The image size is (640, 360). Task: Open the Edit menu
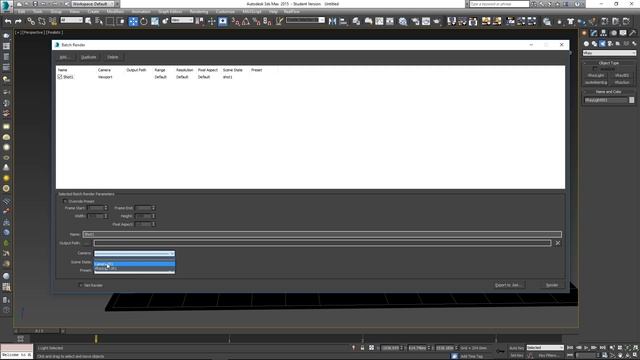point(21,12)
